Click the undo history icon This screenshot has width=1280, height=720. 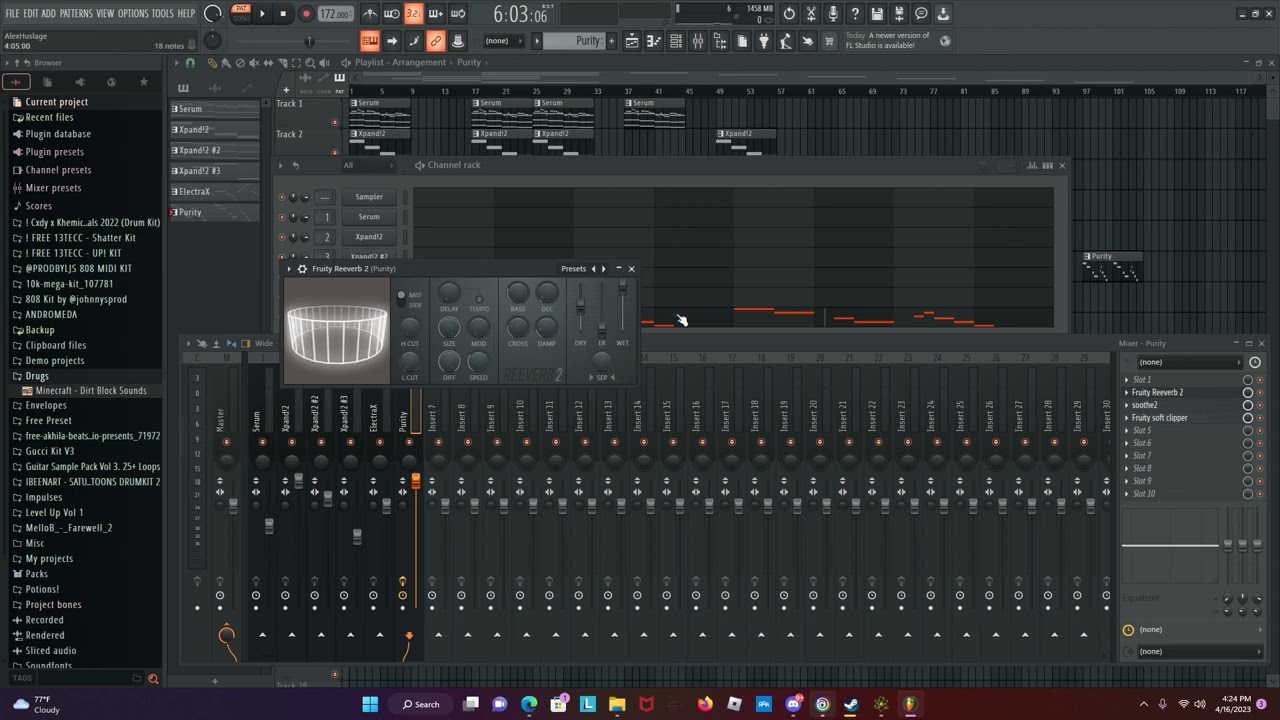point(788,14)
